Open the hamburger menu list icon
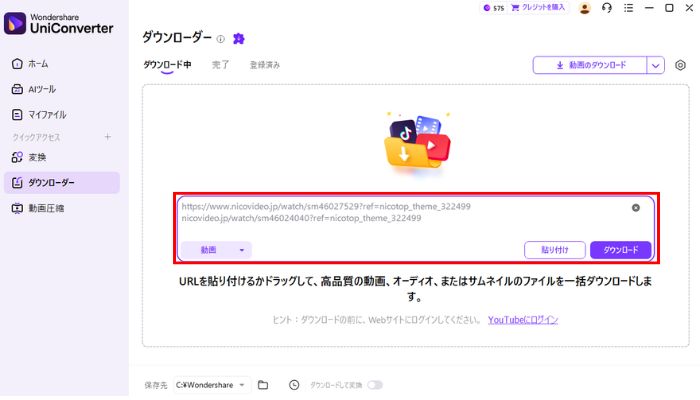The height and width of the screenshot is (400, 700). pos(629,8)
